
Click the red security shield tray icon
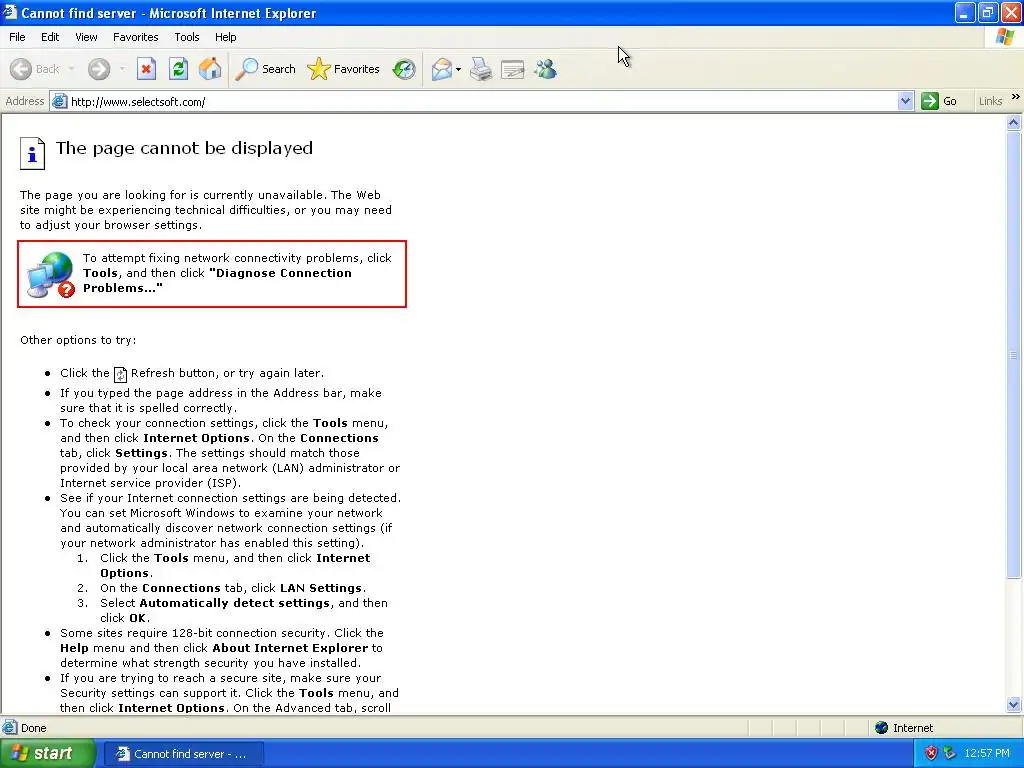click(x=931, y=753)
